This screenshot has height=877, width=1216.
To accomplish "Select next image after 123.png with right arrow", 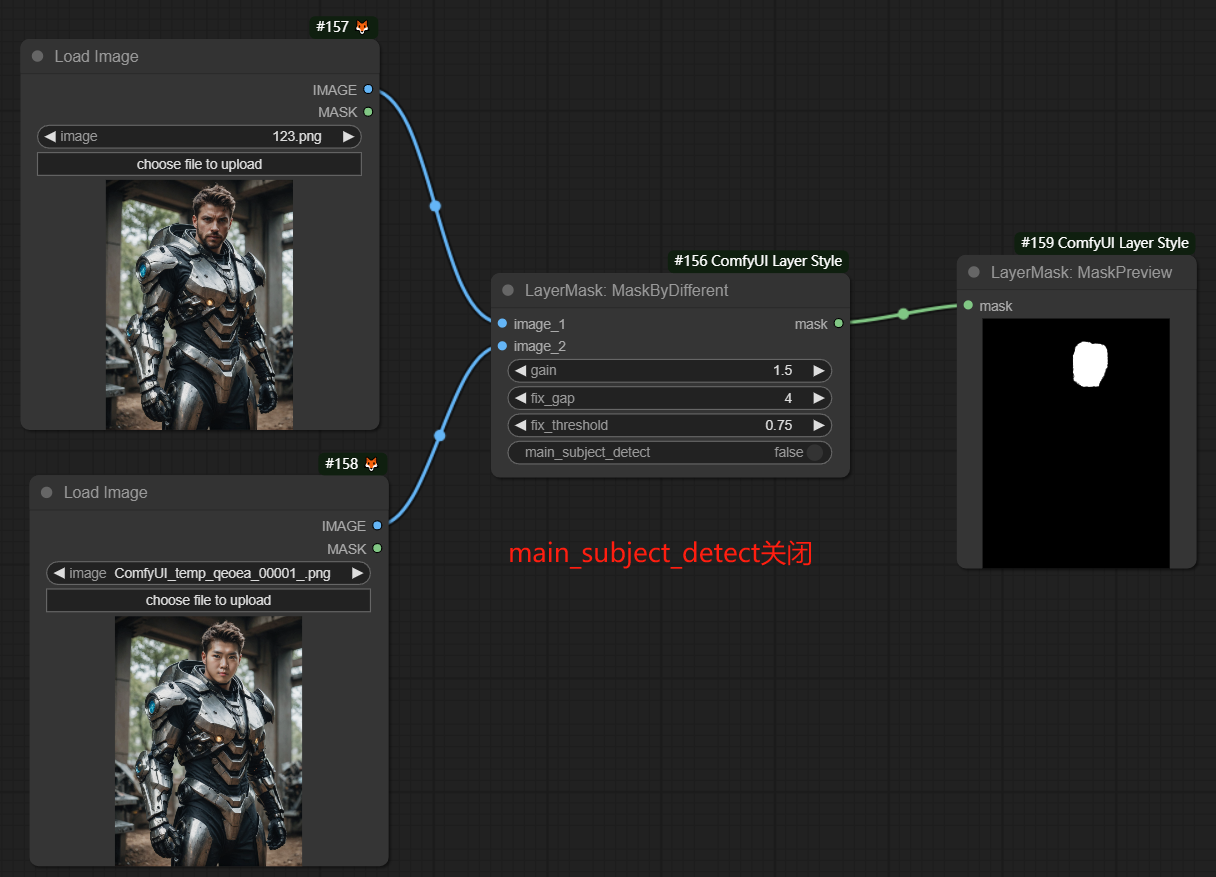I will point(348,137).
